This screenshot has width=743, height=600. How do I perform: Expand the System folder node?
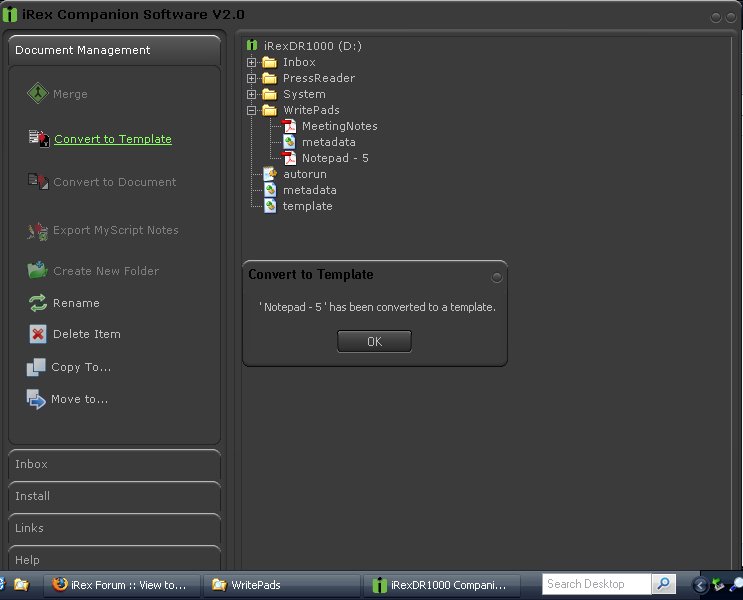coord(252,94)
